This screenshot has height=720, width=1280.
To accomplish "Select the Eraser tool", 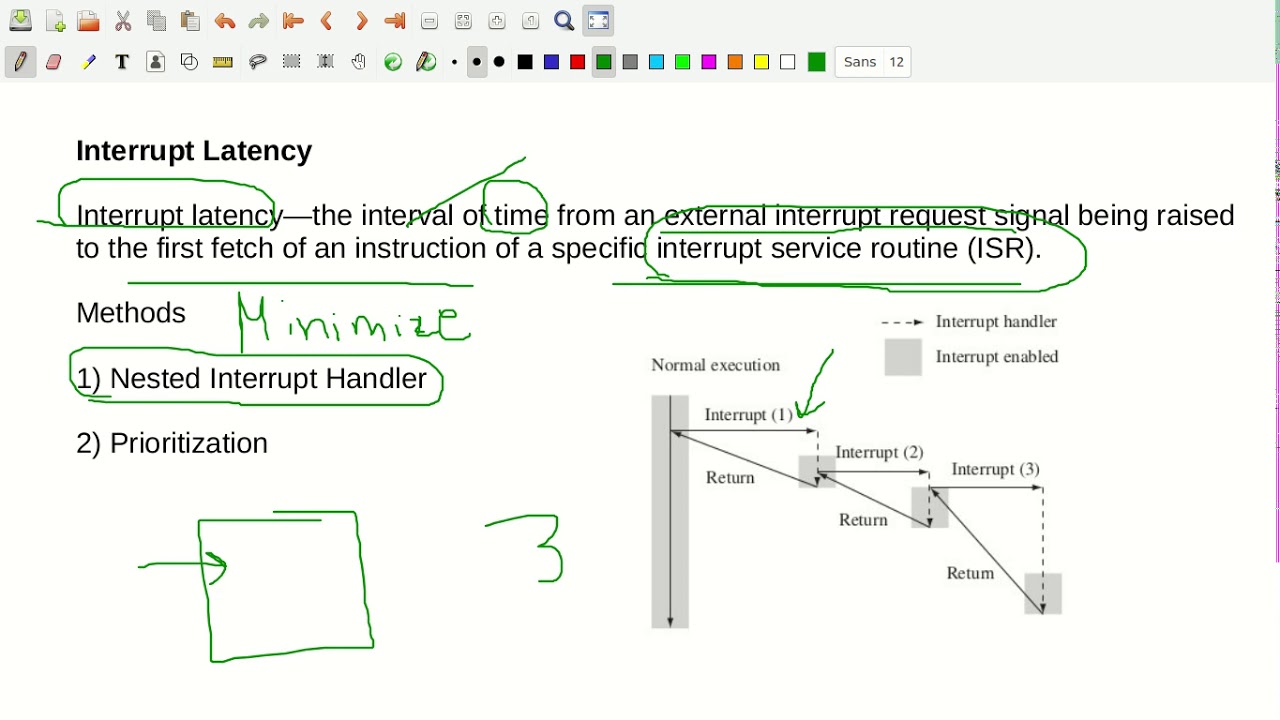I will (x=54, y=62).
